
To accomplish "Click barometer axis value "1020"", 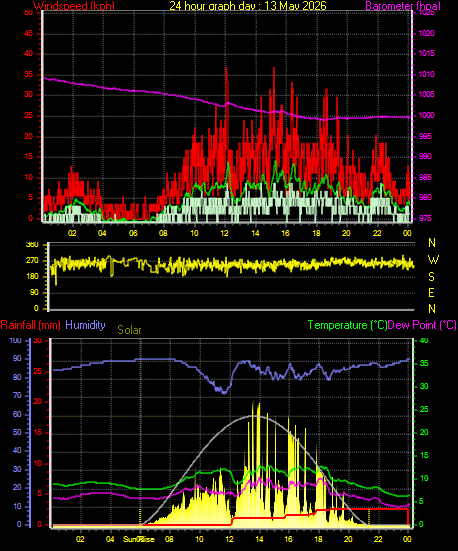I will (x=427, y=33).
